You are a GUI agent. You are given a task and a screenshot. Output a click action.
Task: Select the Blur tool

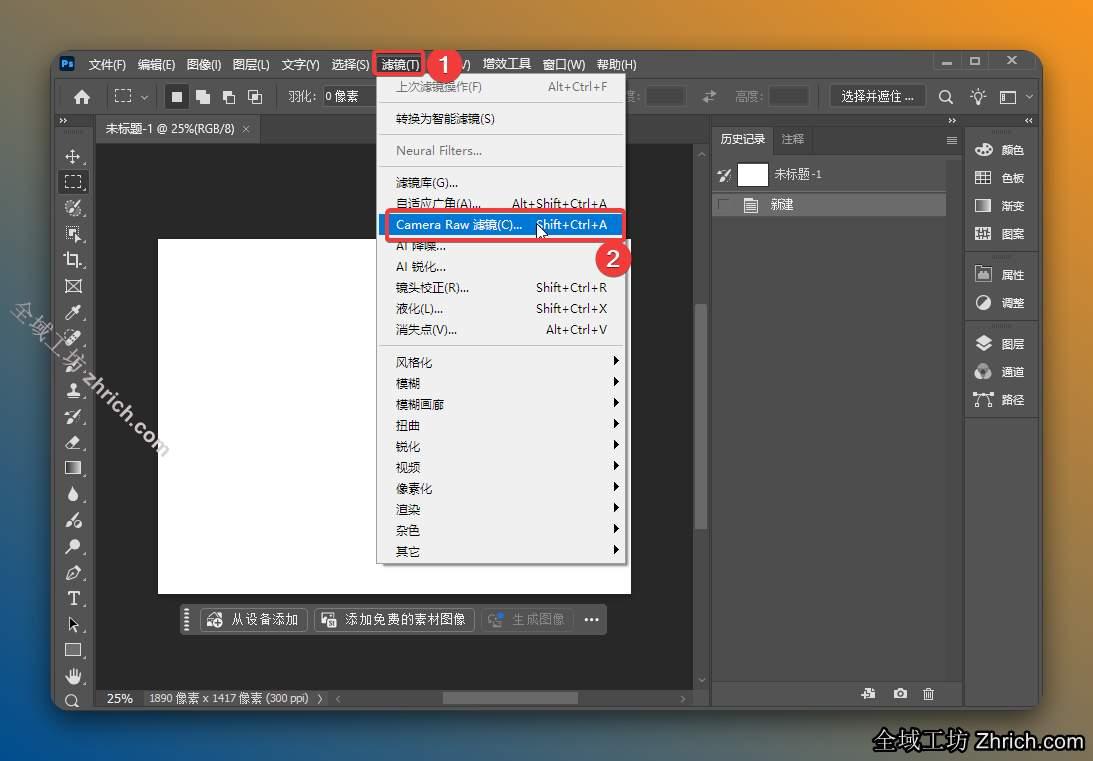tap(72, 494)
